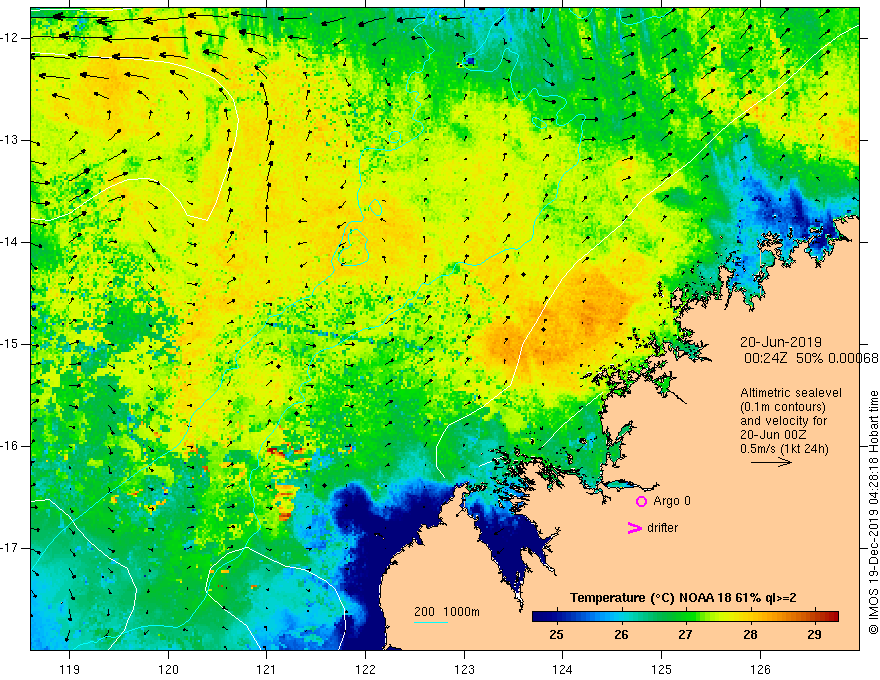Click the Temperature (°C) NOAA 18 title

click(x=683, y=598)
